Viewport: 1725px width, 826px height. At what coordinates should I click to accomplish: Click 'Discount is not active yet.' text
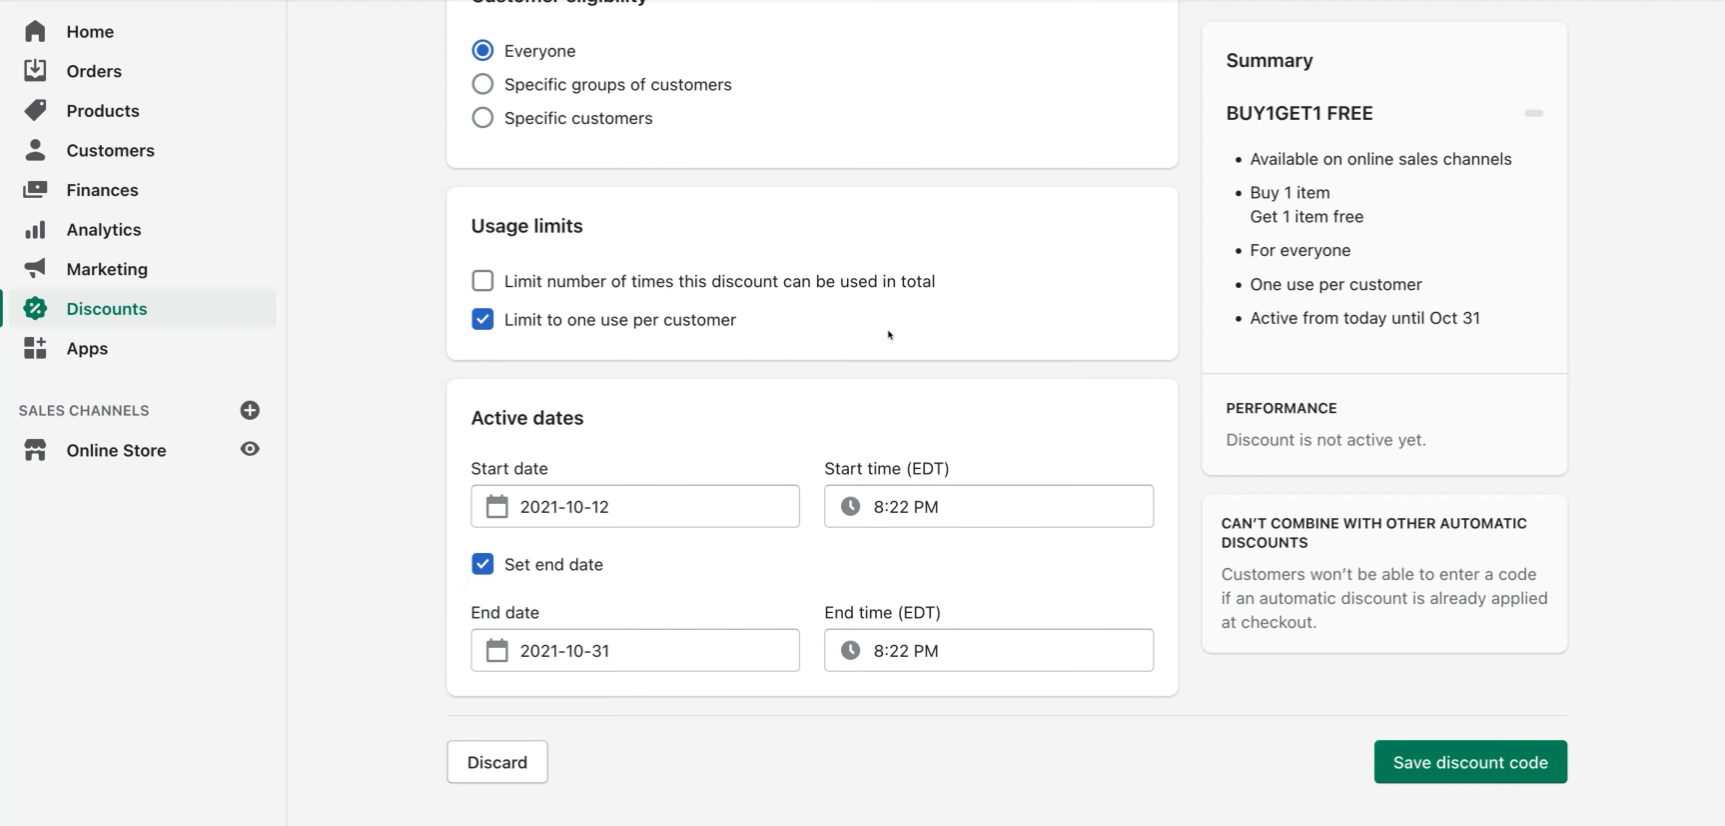(1326, 440)
